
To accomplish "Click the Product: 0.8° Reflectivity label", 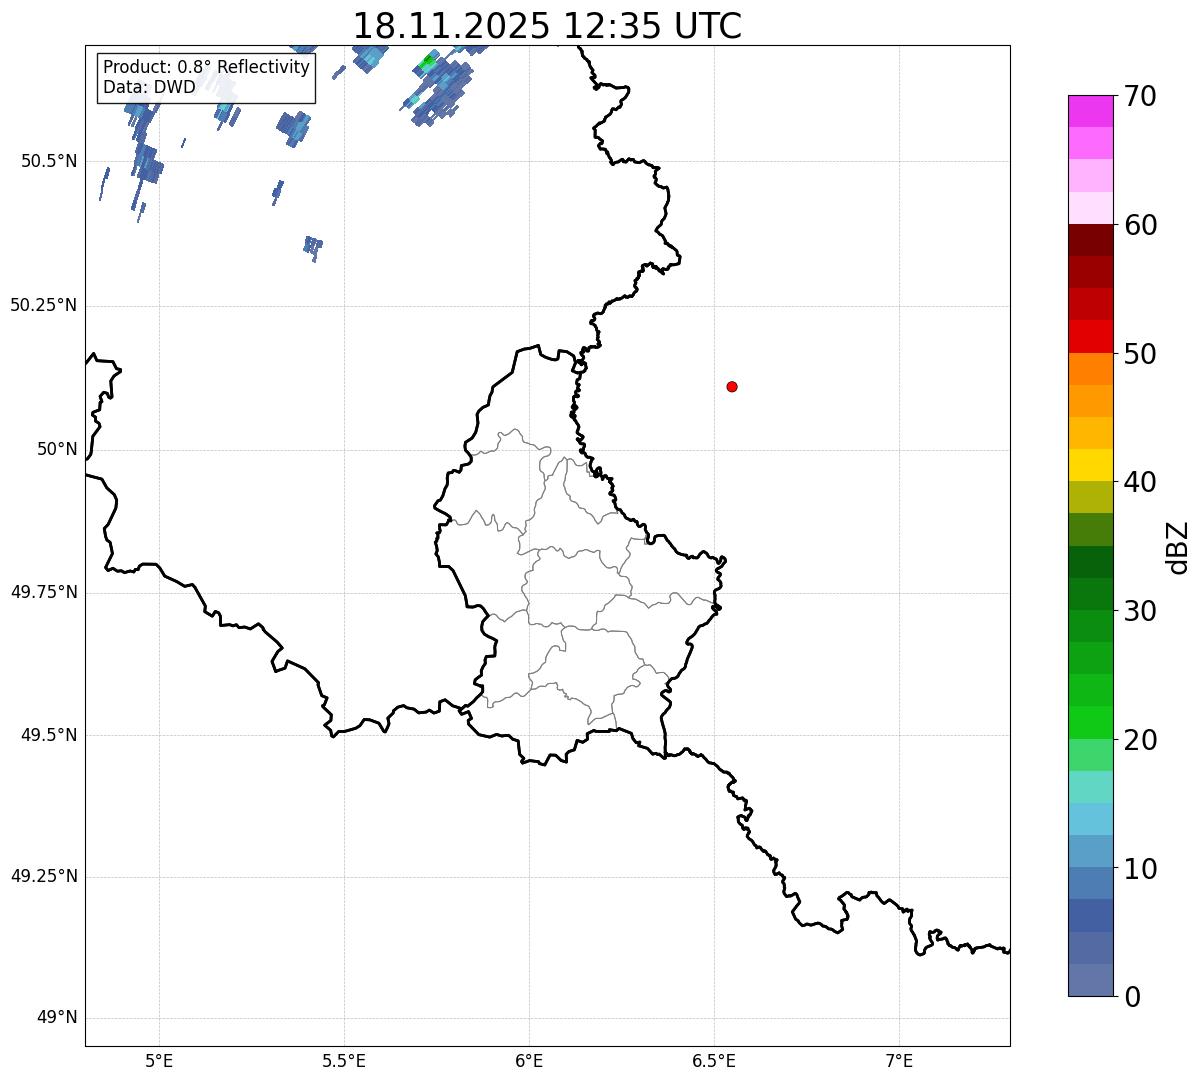I will coord(207,67).
